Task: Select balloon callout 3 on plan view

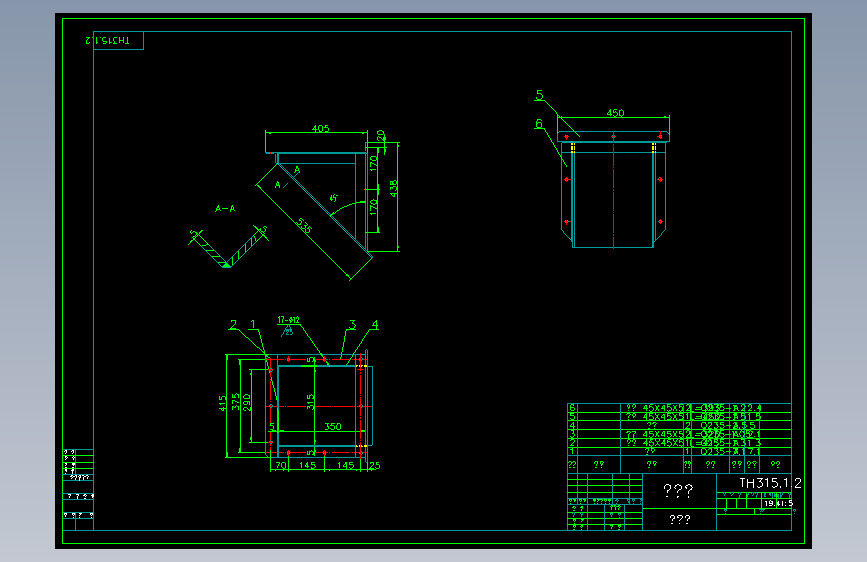Action: pos(353,325)
